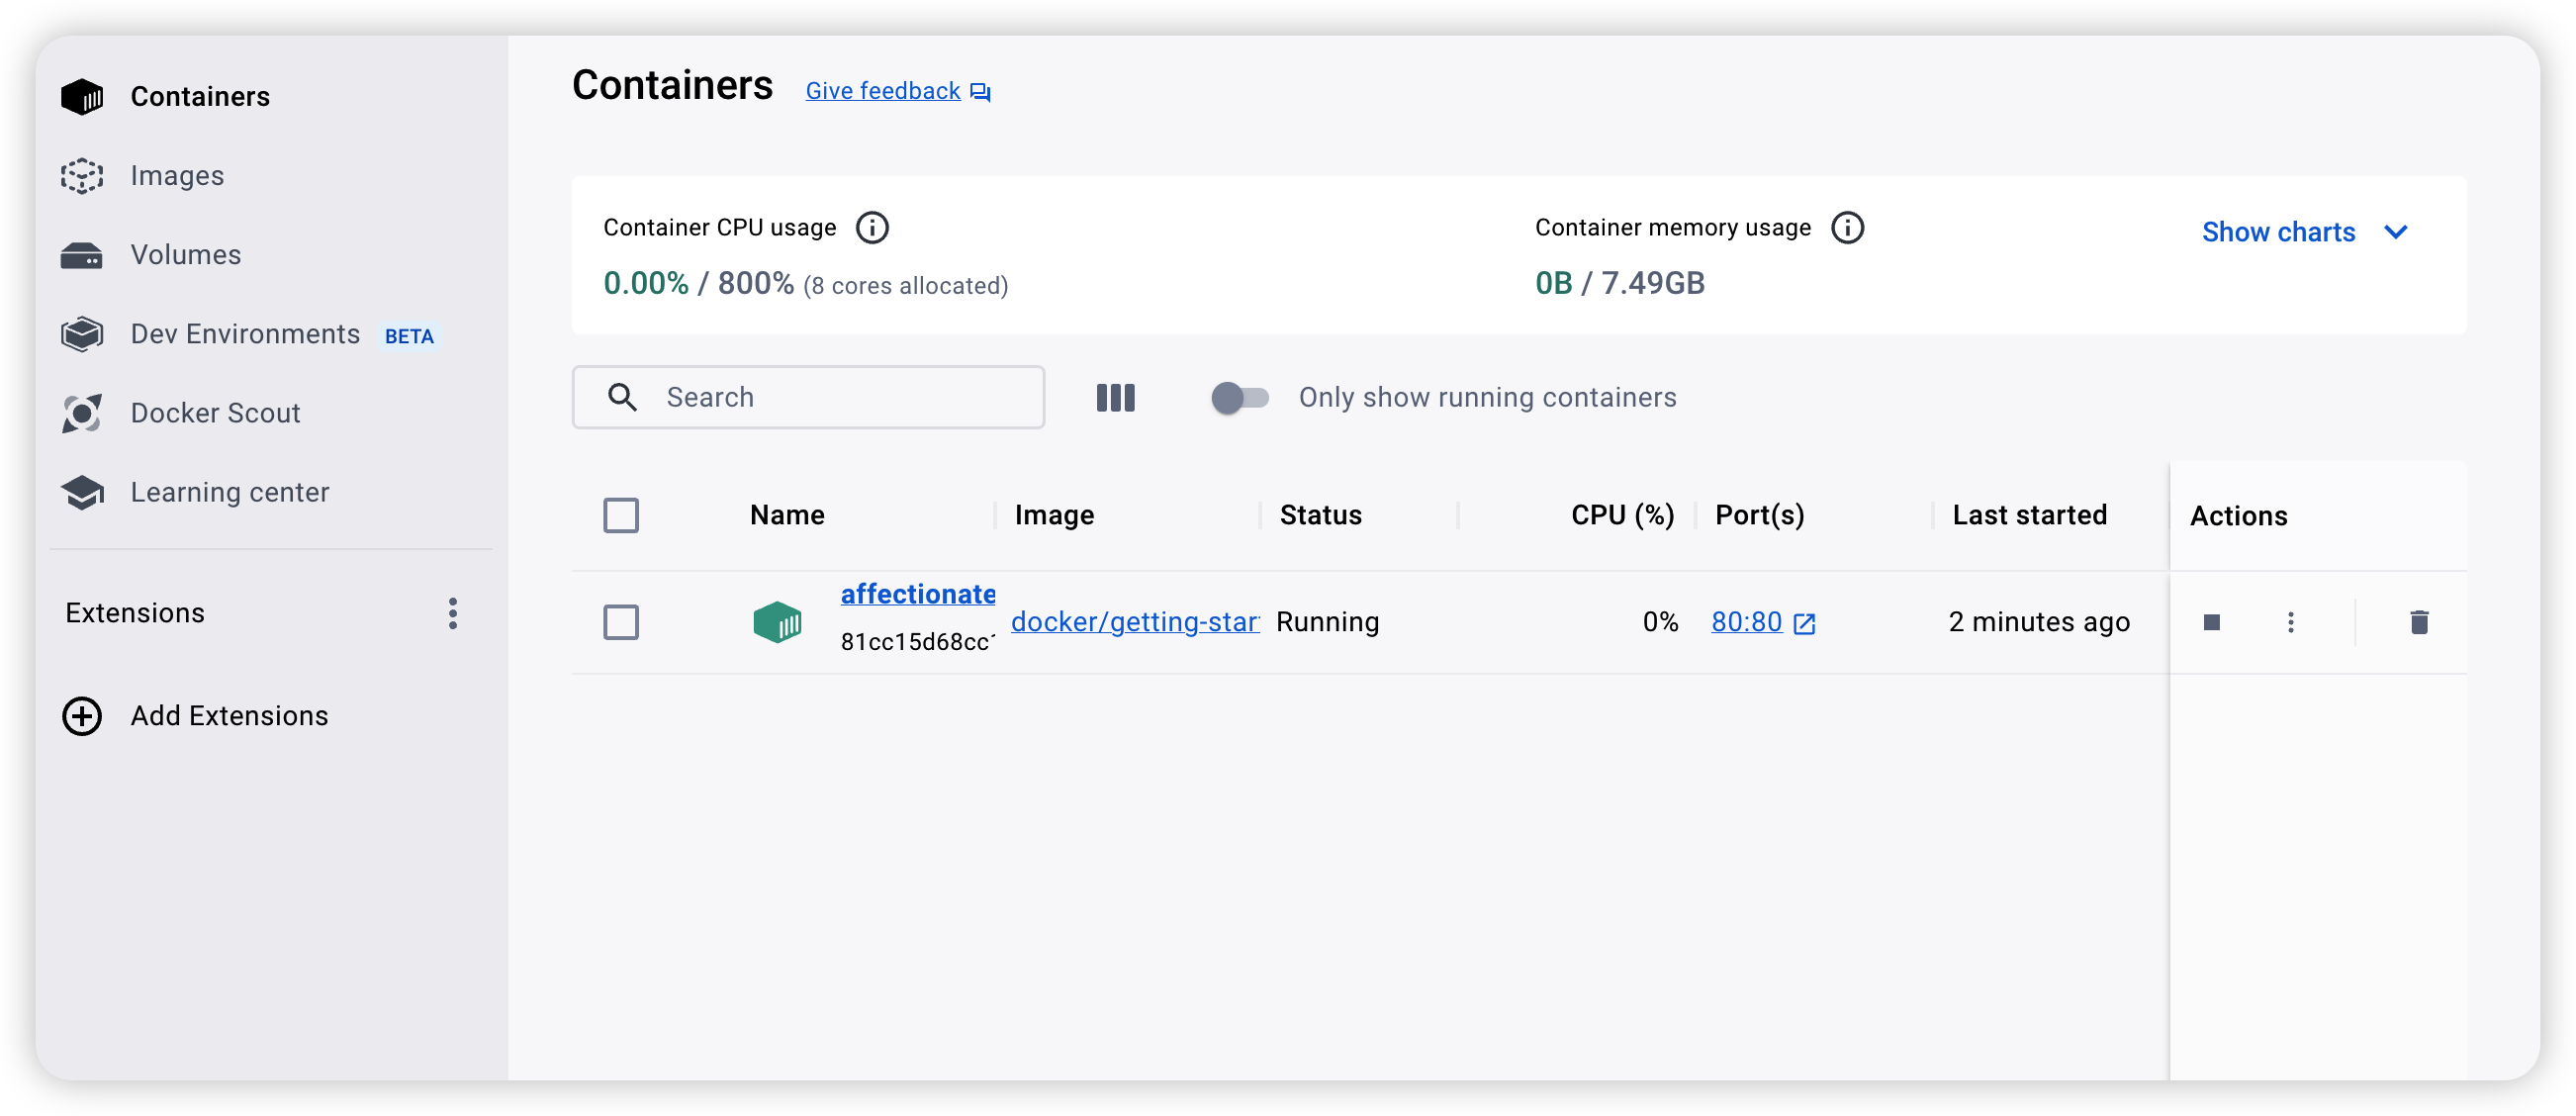
Task: Check the select-all containers checkbox
Action: point(621,516)
